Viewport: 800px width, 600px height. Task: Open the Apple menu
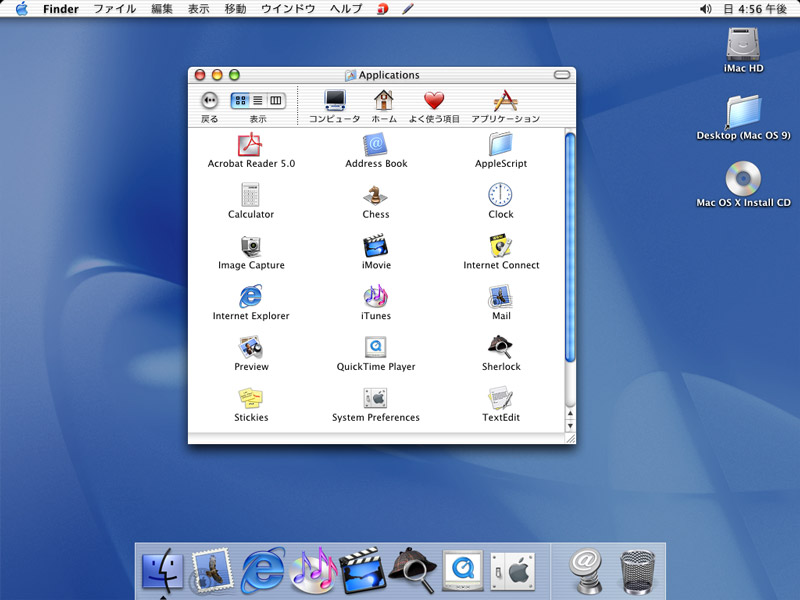pos(21,9)
